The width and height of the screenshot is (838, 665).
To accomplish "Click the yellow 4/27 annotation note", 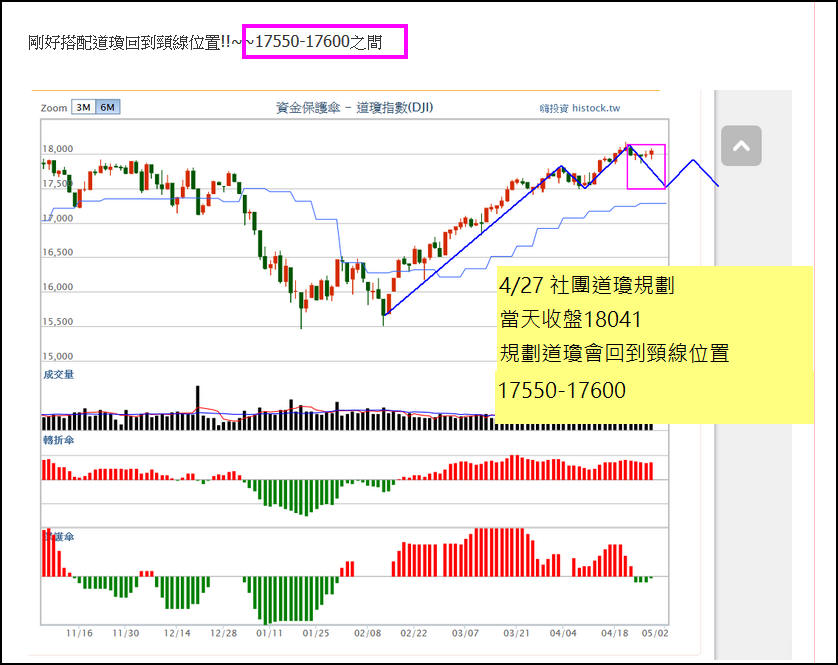I will pyautogui.click(x=654, y=344).
